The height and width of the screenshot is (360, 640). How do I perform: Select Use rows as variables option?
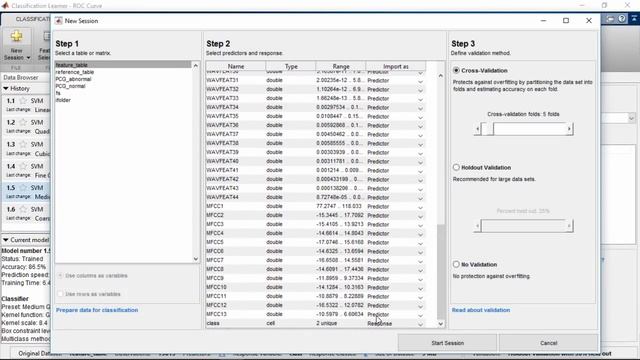[x=60, y=294]
